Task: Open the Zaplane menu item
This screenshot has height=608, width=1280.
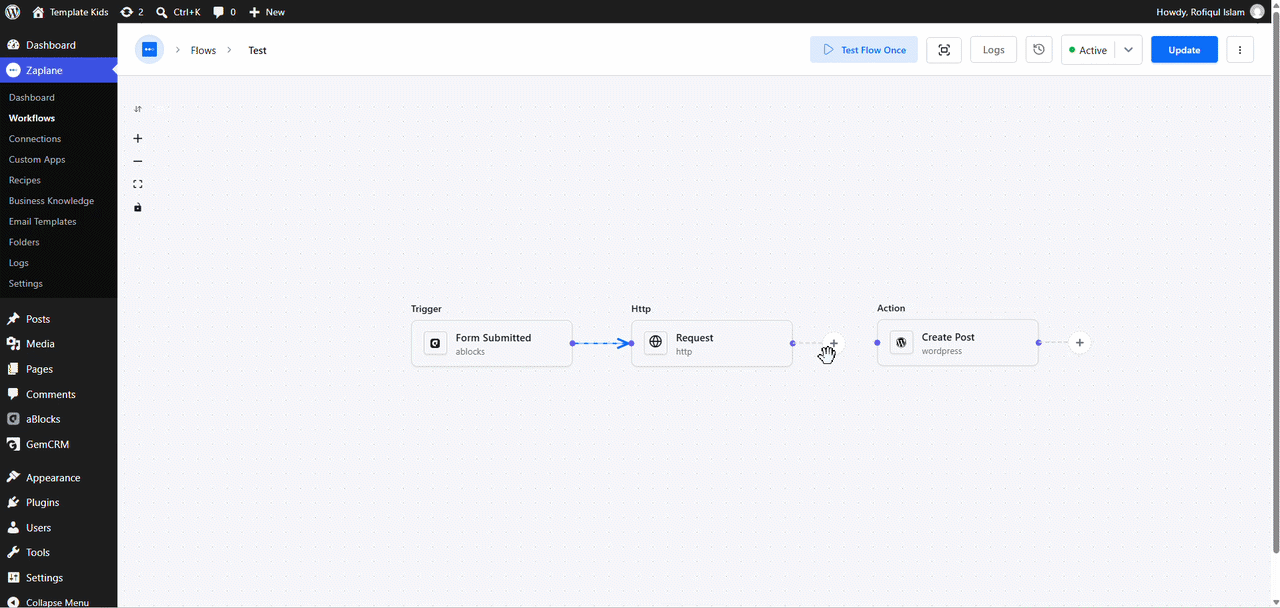Action: point(58,70)
